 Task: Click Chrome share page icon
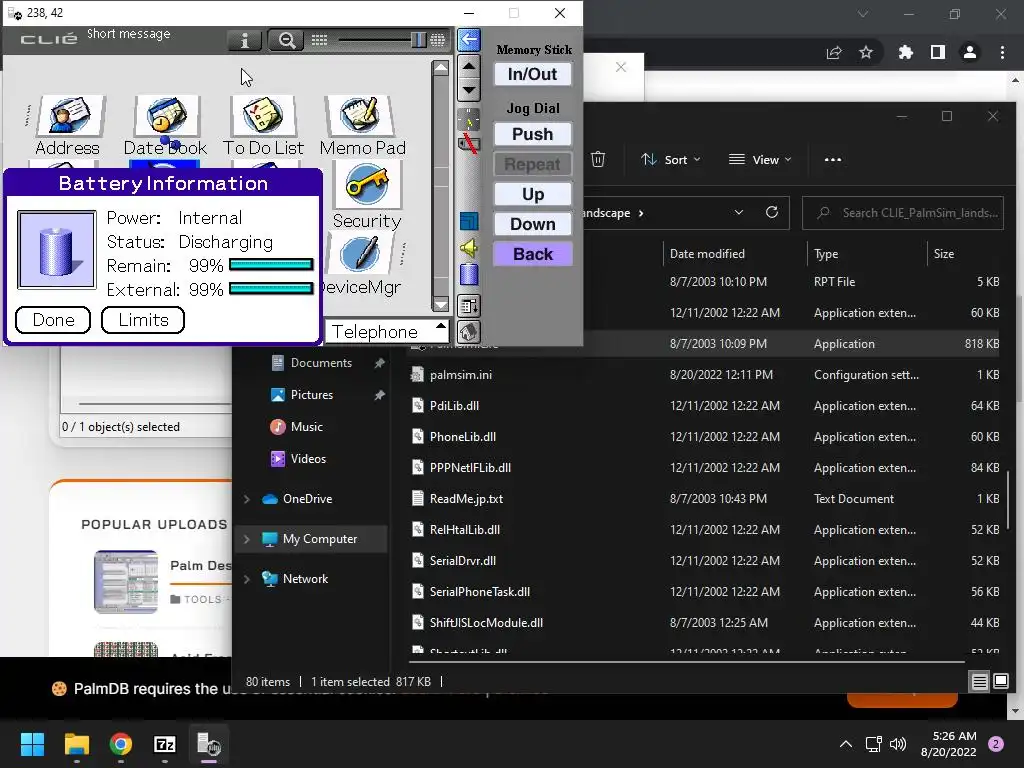(x=834, y=52)
